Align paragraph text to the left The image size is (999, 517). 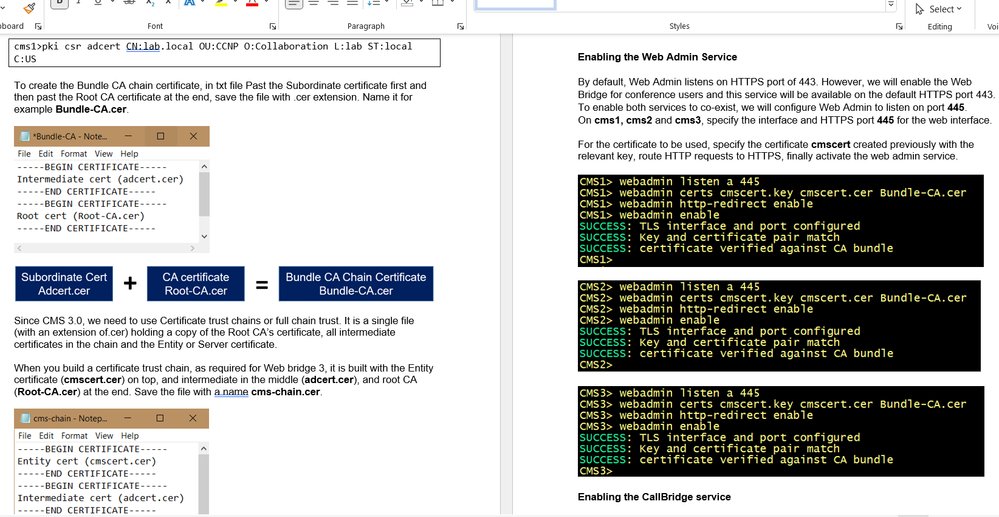point(294,3)
